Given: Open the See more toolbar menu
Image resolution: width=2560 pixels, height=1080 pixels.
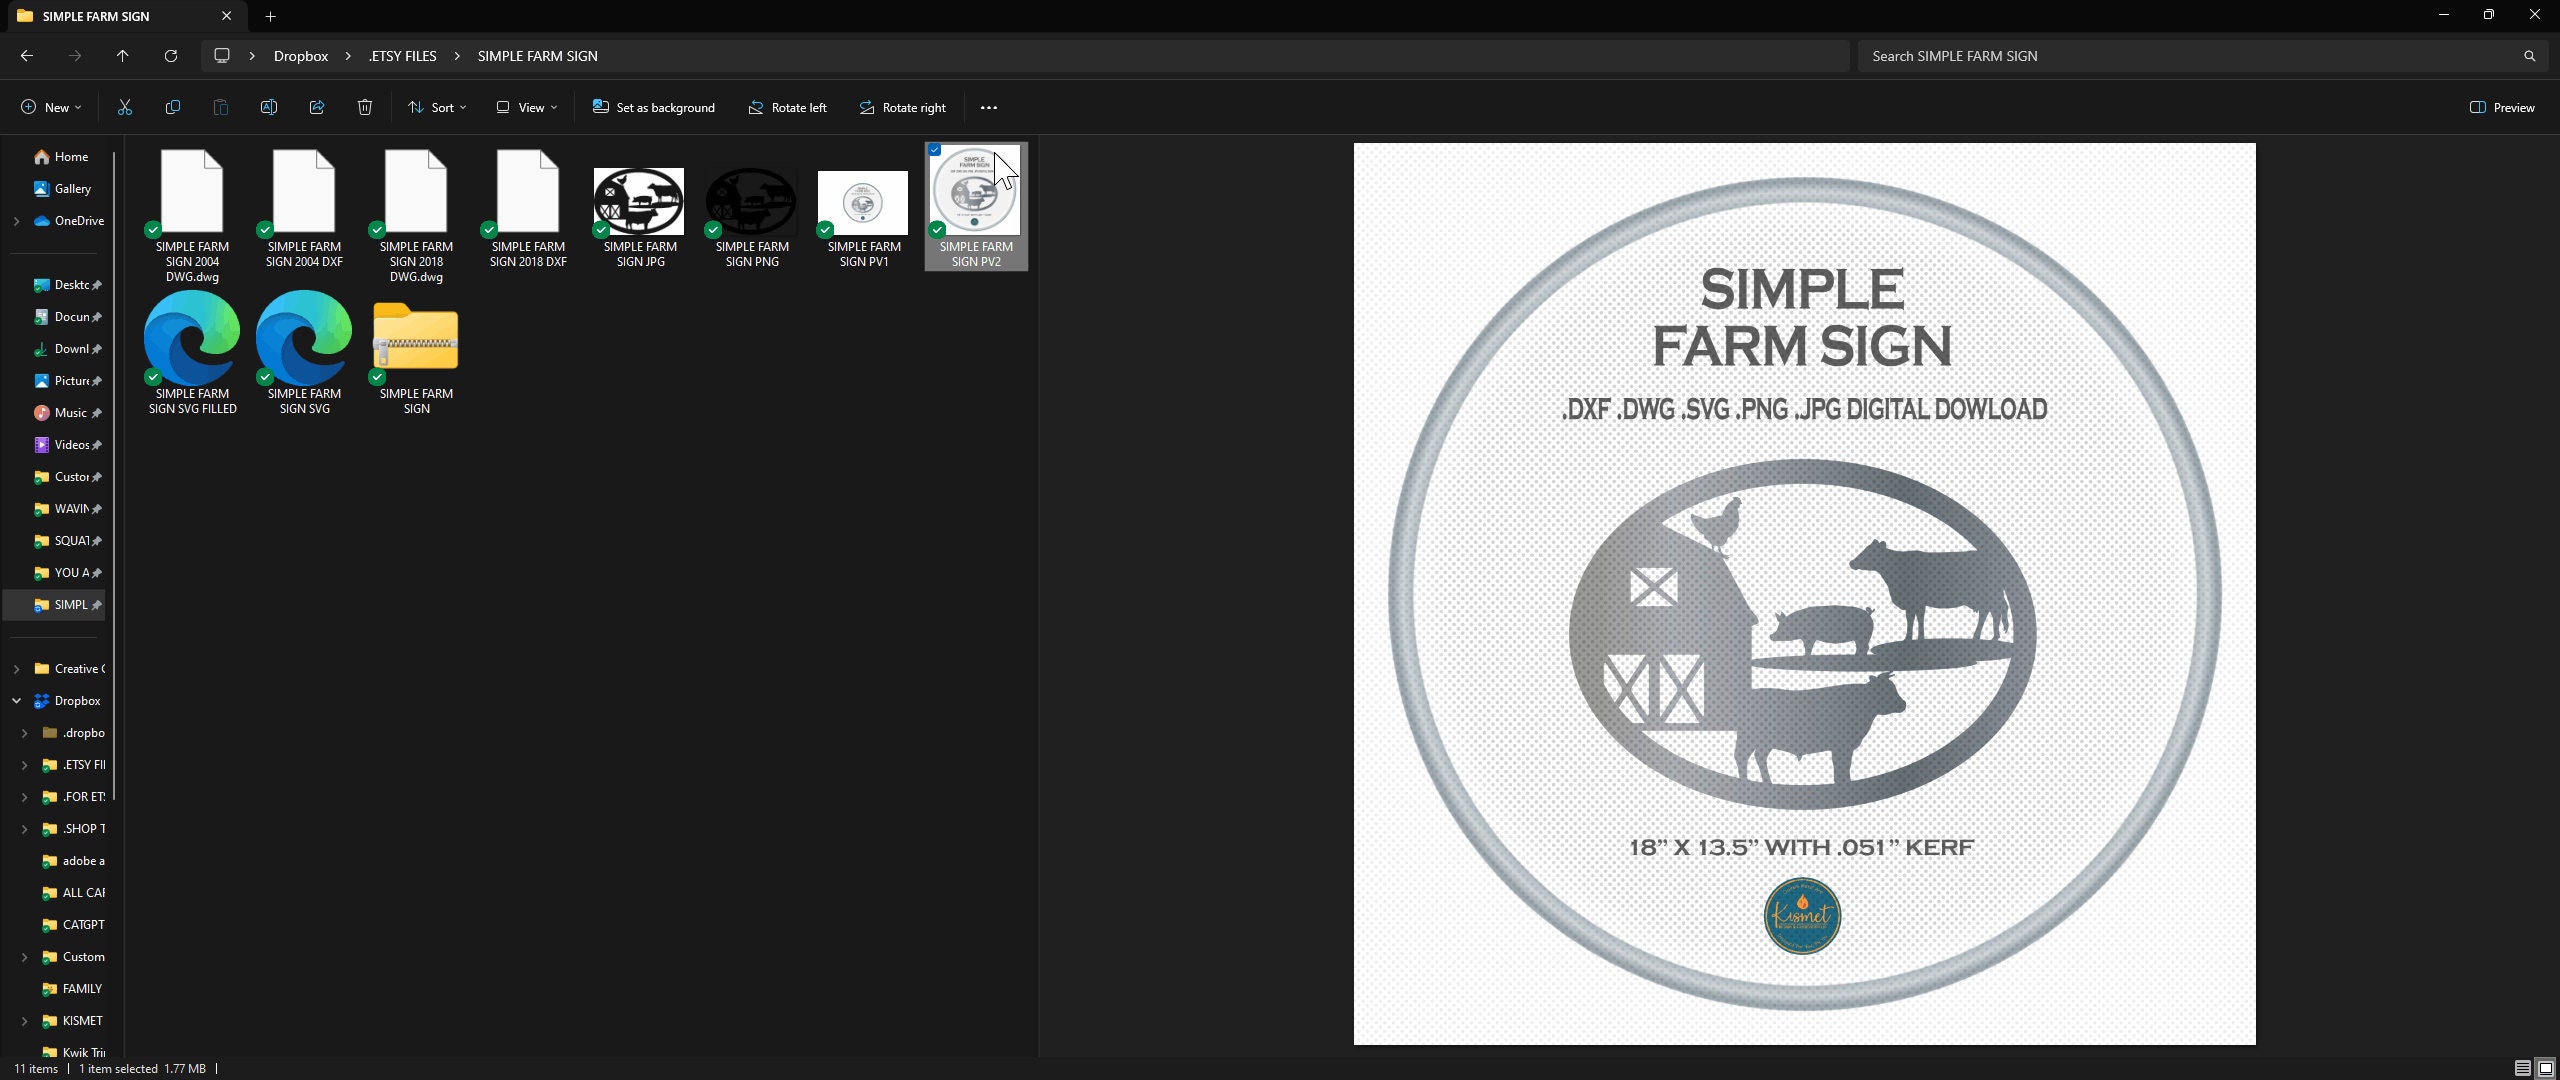Looking at the screenshot, I should 988,107.
